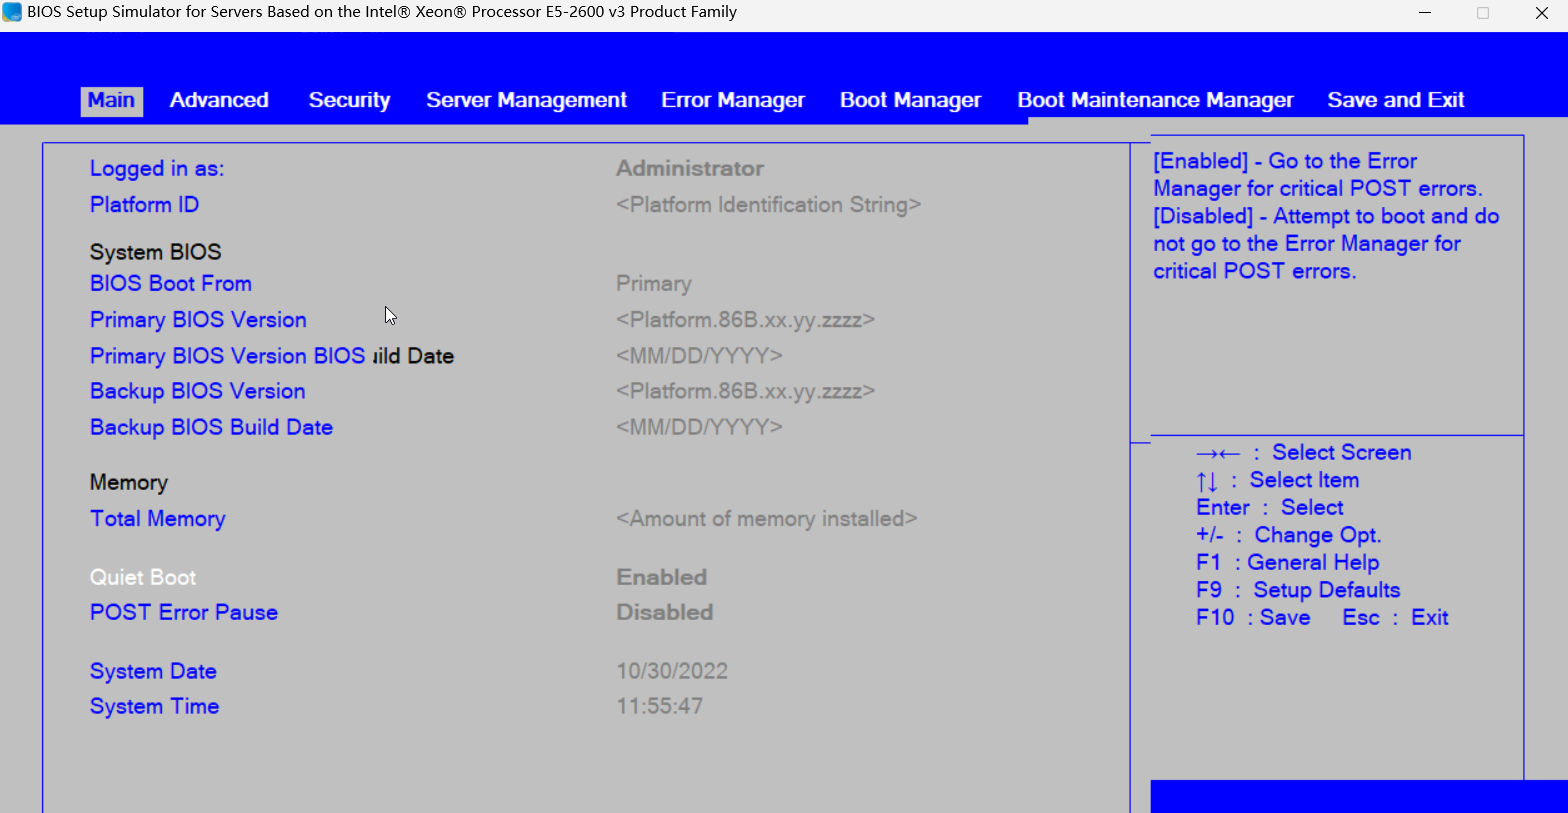Click F9 Setup Defaults hint
1568x813 pixels.
pyautogui.click(x=1298, y=590)
